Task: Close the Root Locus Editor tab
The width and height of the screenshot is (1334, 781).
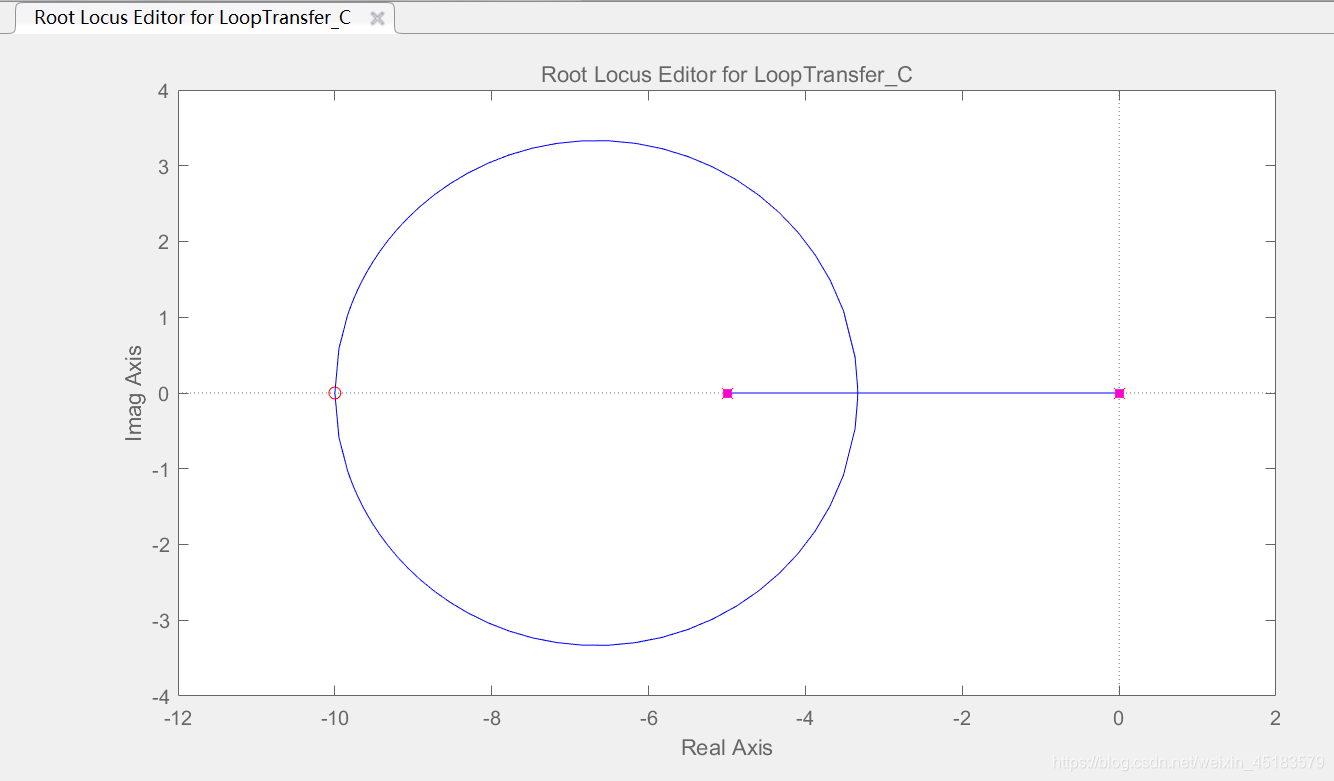Action: click(377, 18)
